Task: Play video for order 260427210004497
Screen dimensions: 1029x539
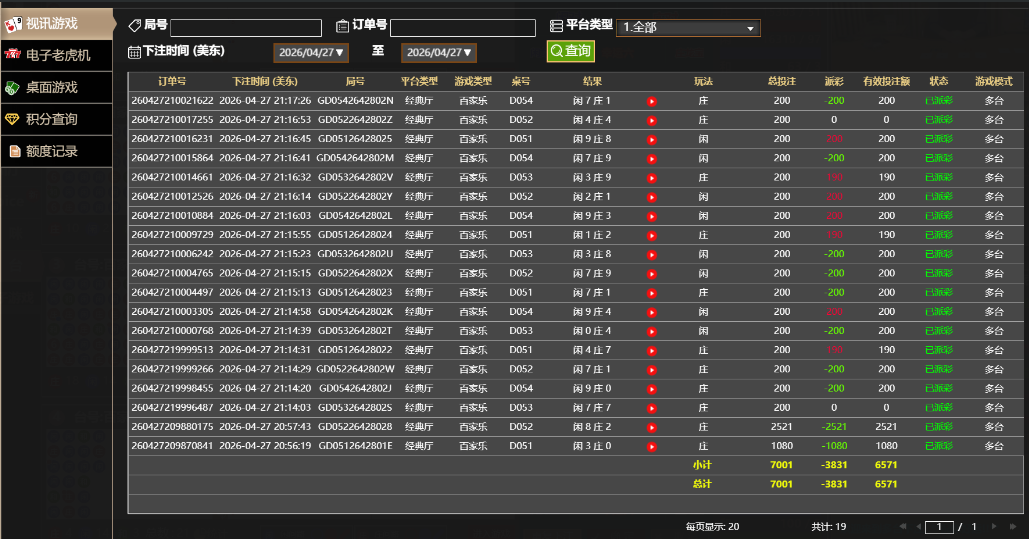Action: (x=652, y=293)
